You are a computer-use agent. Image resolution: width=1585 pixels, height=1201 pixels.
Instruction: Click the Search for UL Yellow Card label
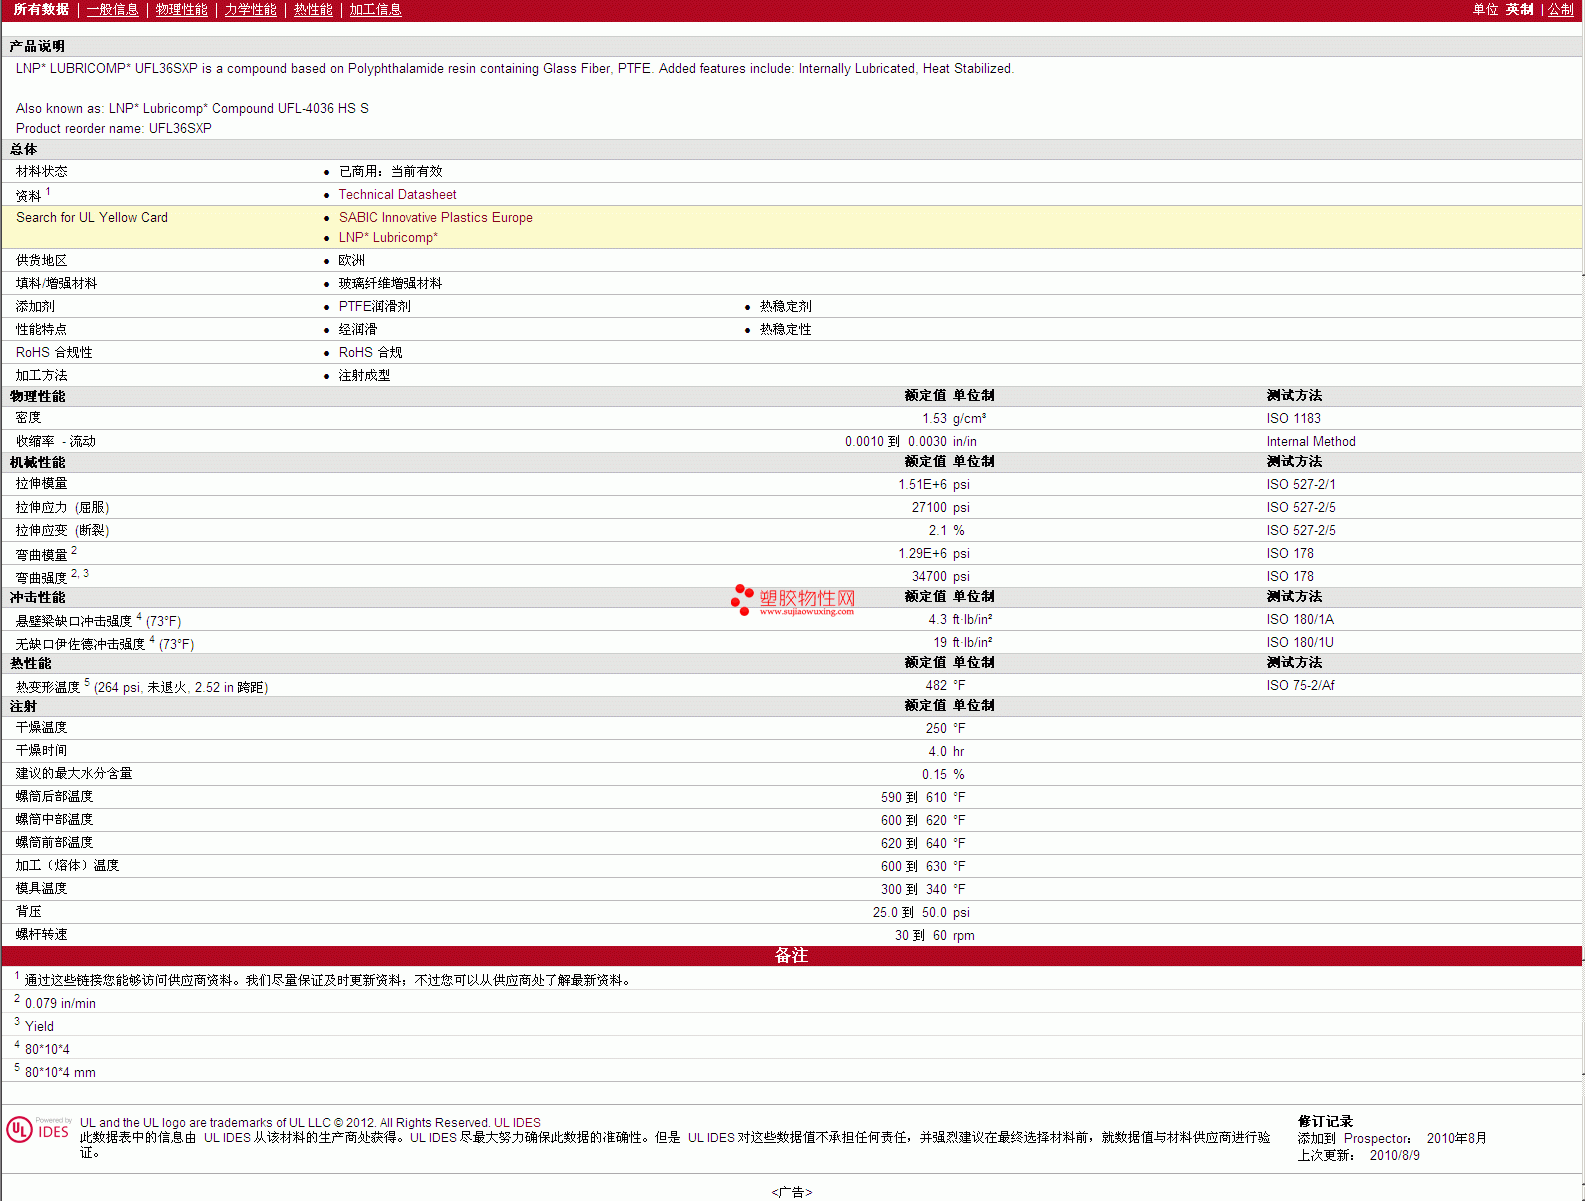[x=92, y=218]
